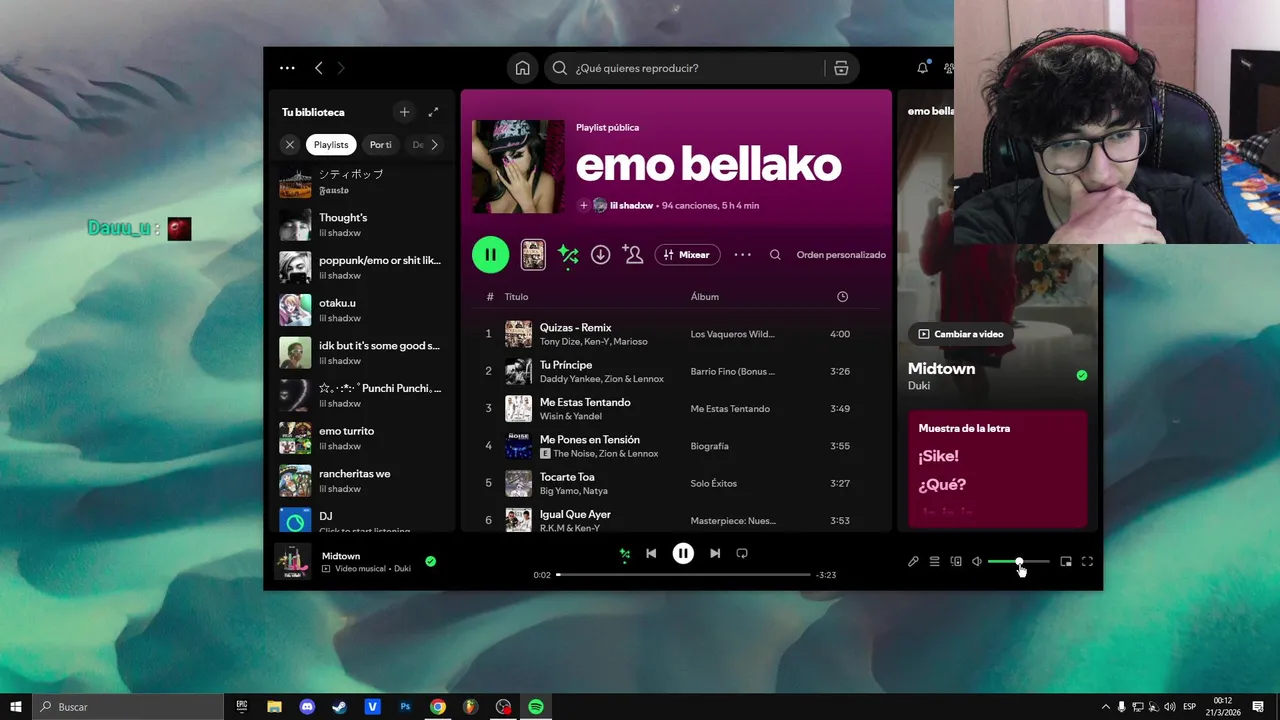
Task: Click the emo bellako playlist cover image
Action: [518, 167]
